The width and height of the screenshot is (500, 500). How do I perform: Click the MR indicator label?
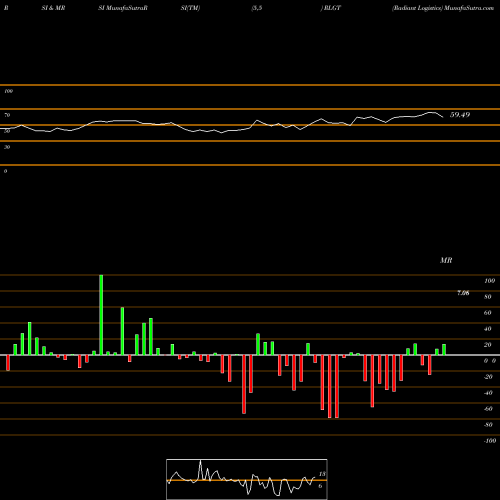(446, 260)
